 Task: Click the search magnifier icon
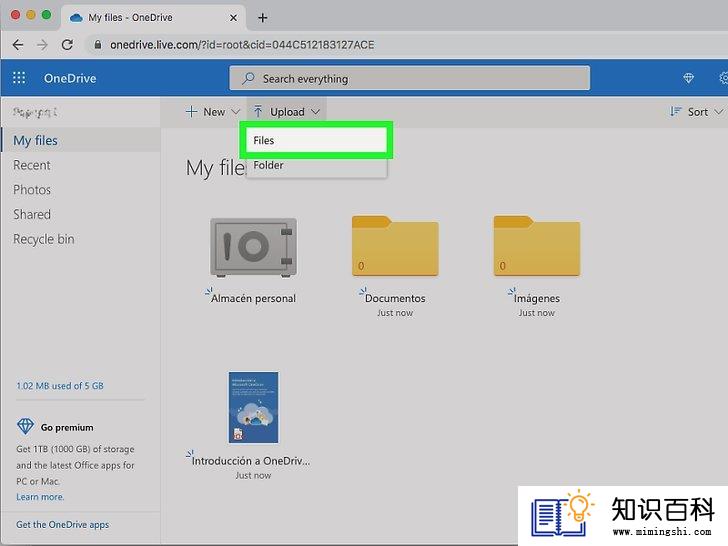tap(248, 78)
